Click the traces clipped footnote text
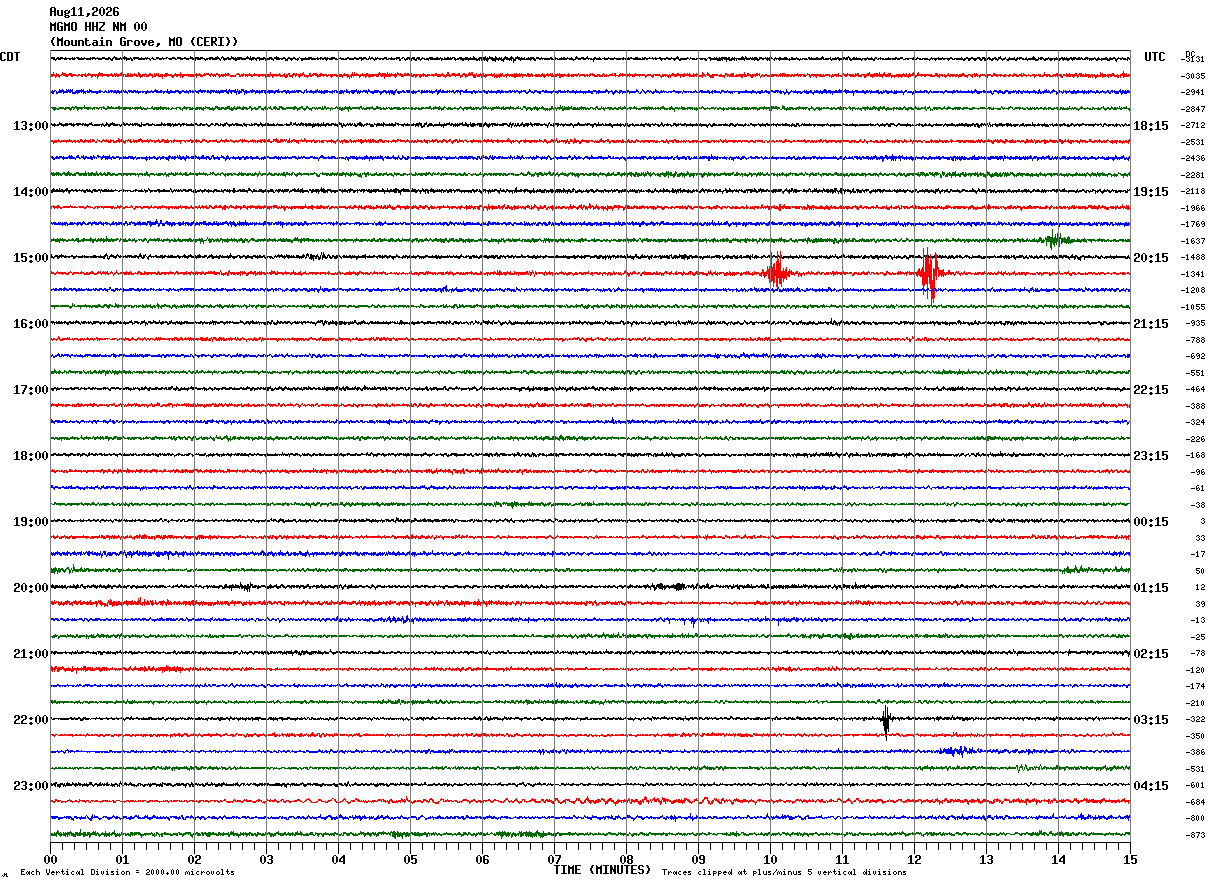 [x=784, y=872]
